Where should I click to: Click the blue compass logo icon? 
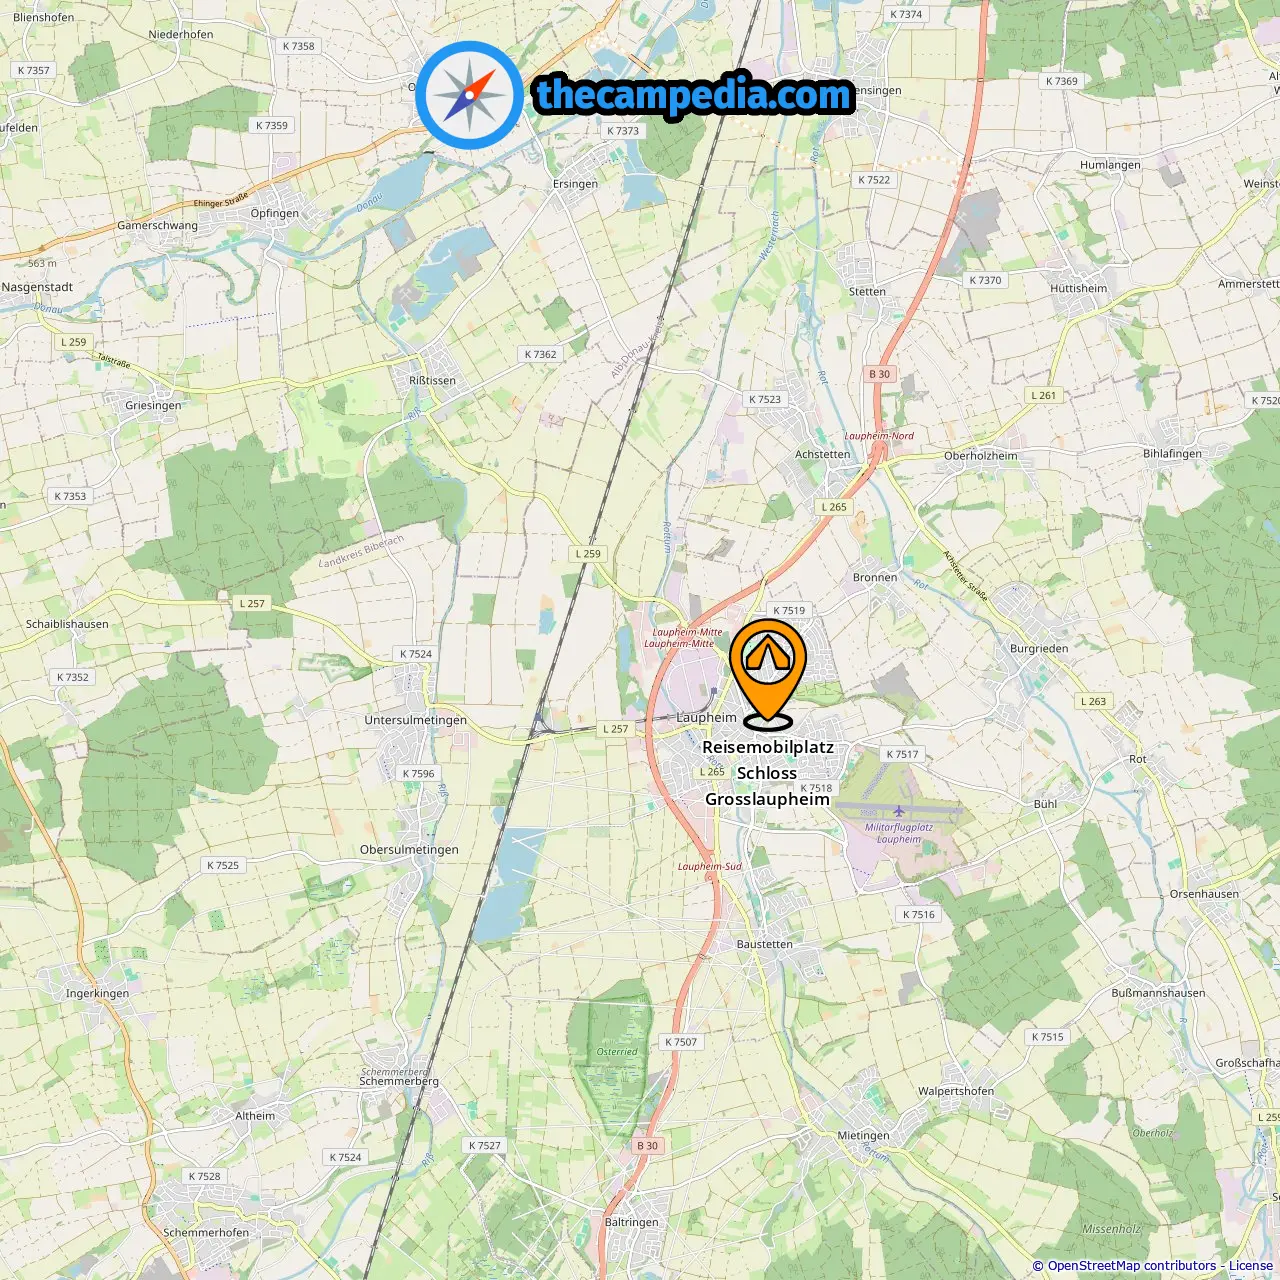[469, 95]
